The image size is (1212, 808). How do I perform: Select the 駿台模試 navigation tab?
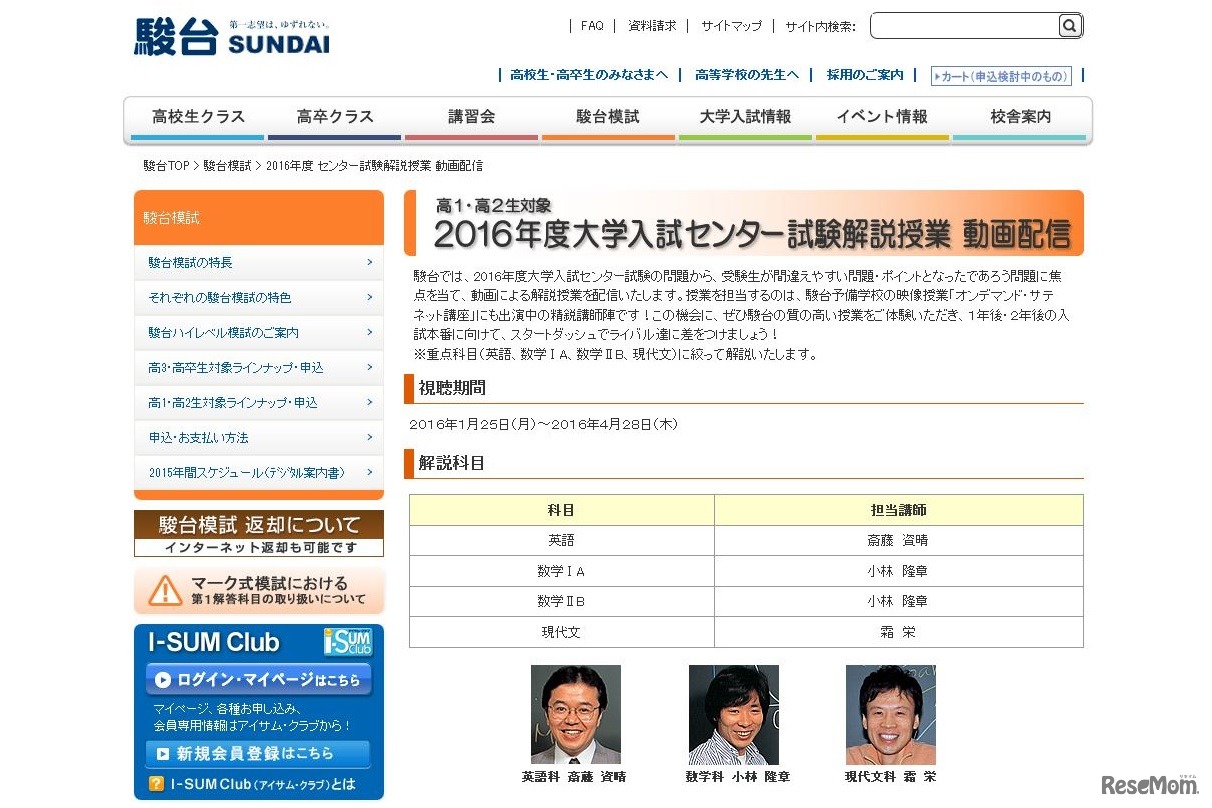click(607, 117)
